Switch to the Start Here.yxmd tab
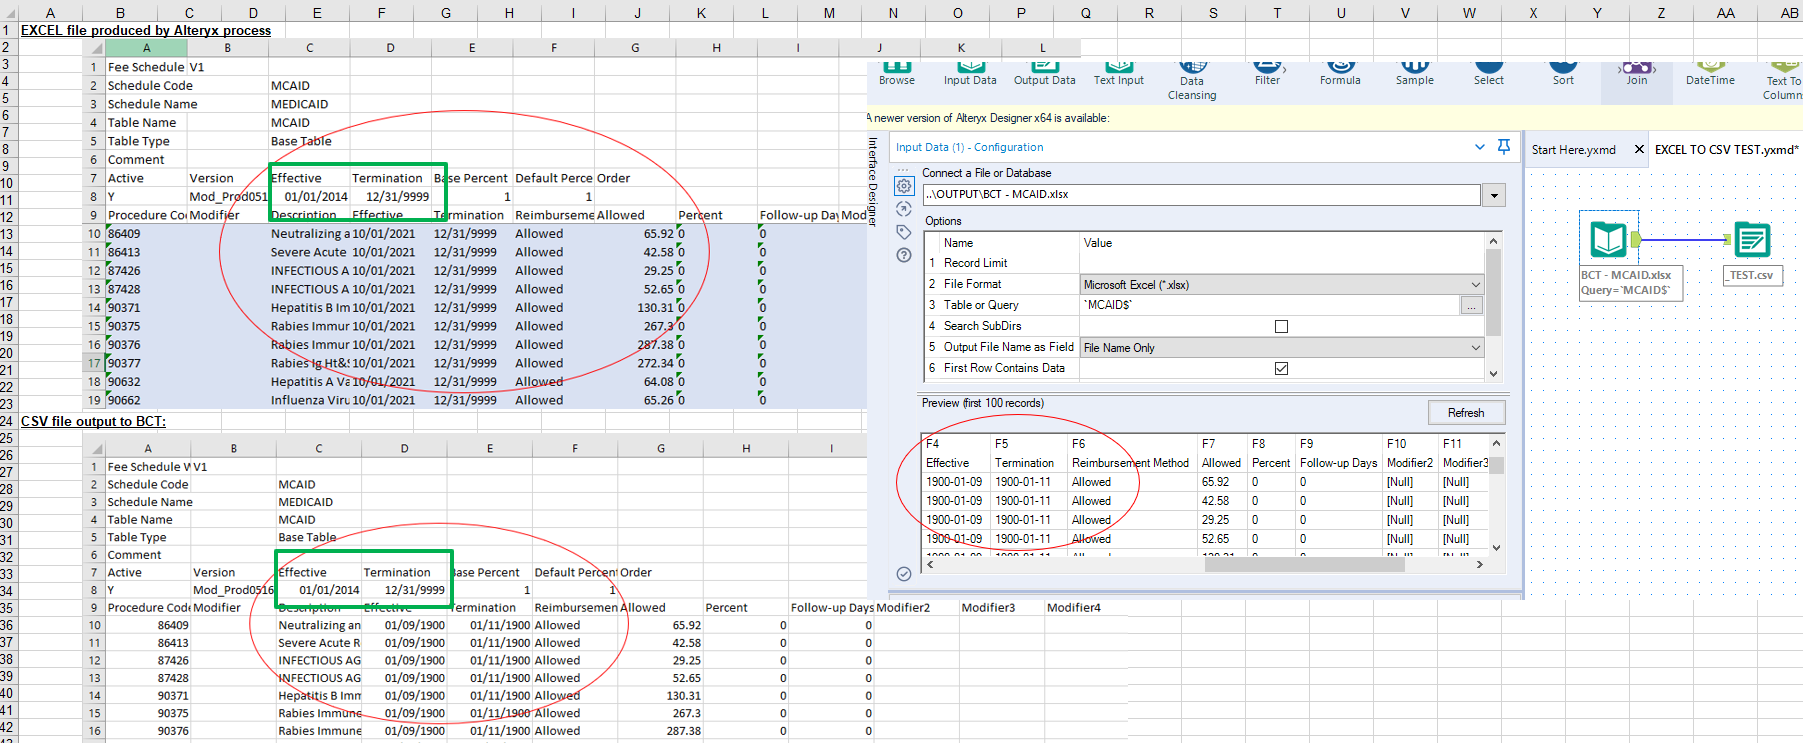Viewport: 1803px width, 743px height. pos(1573,150)
